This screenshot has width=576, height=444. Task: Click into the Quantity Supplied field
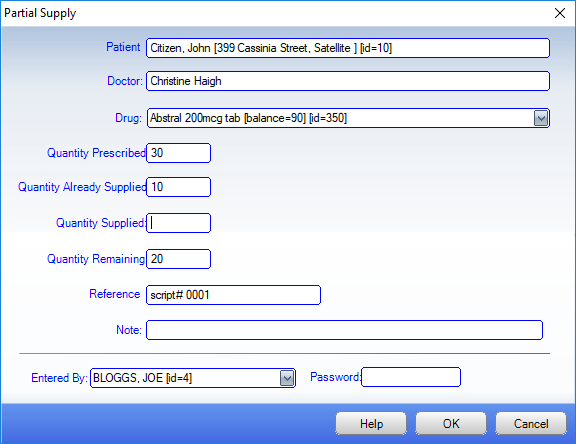[x=179, y=223]
